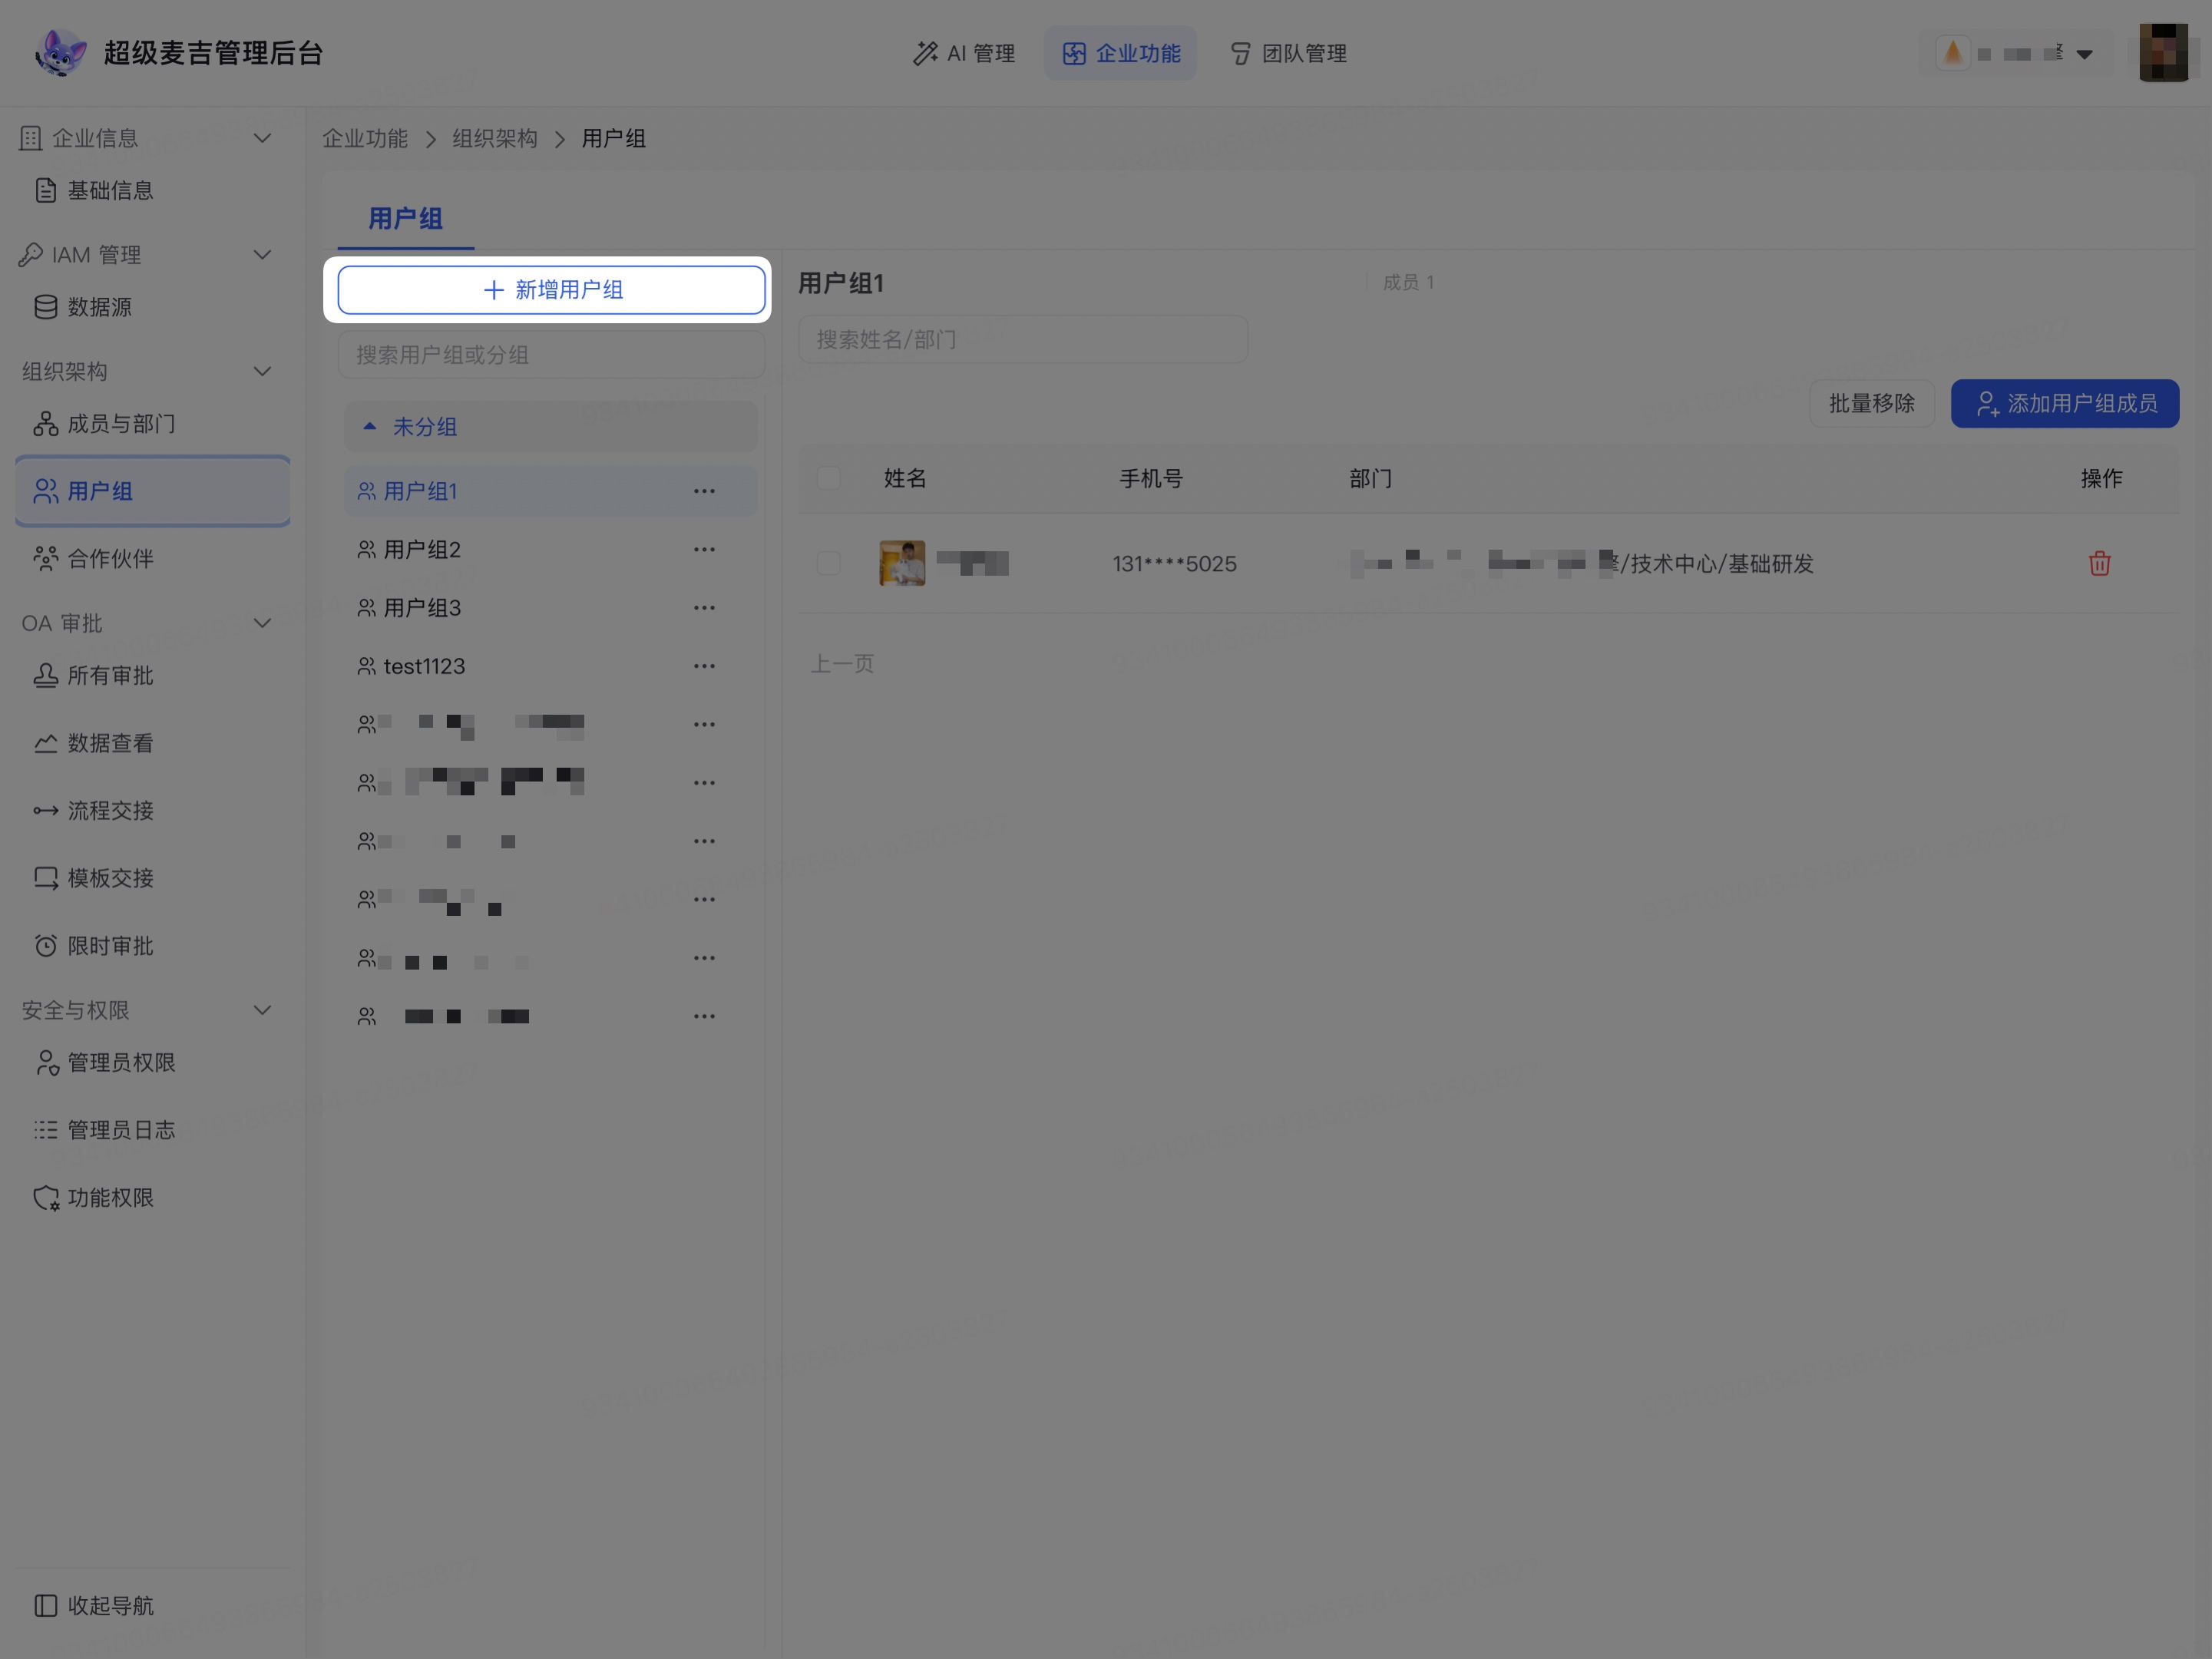Open more options for 用户组1
This screenshot has width=2212, height=1659.
pos(704,491)
